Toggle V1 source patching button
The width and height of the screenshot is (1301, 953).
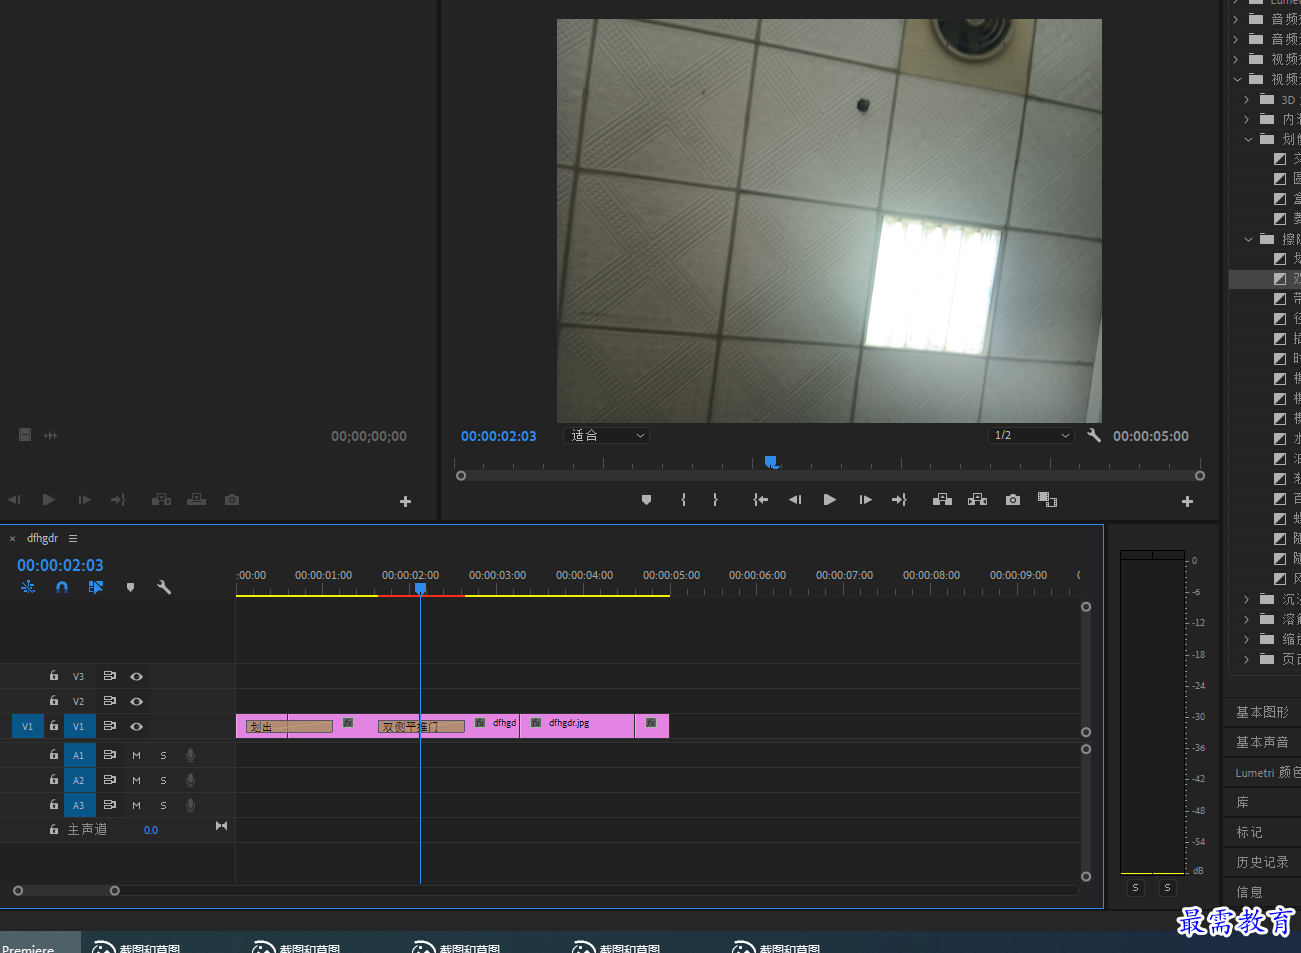click(27, 727)
